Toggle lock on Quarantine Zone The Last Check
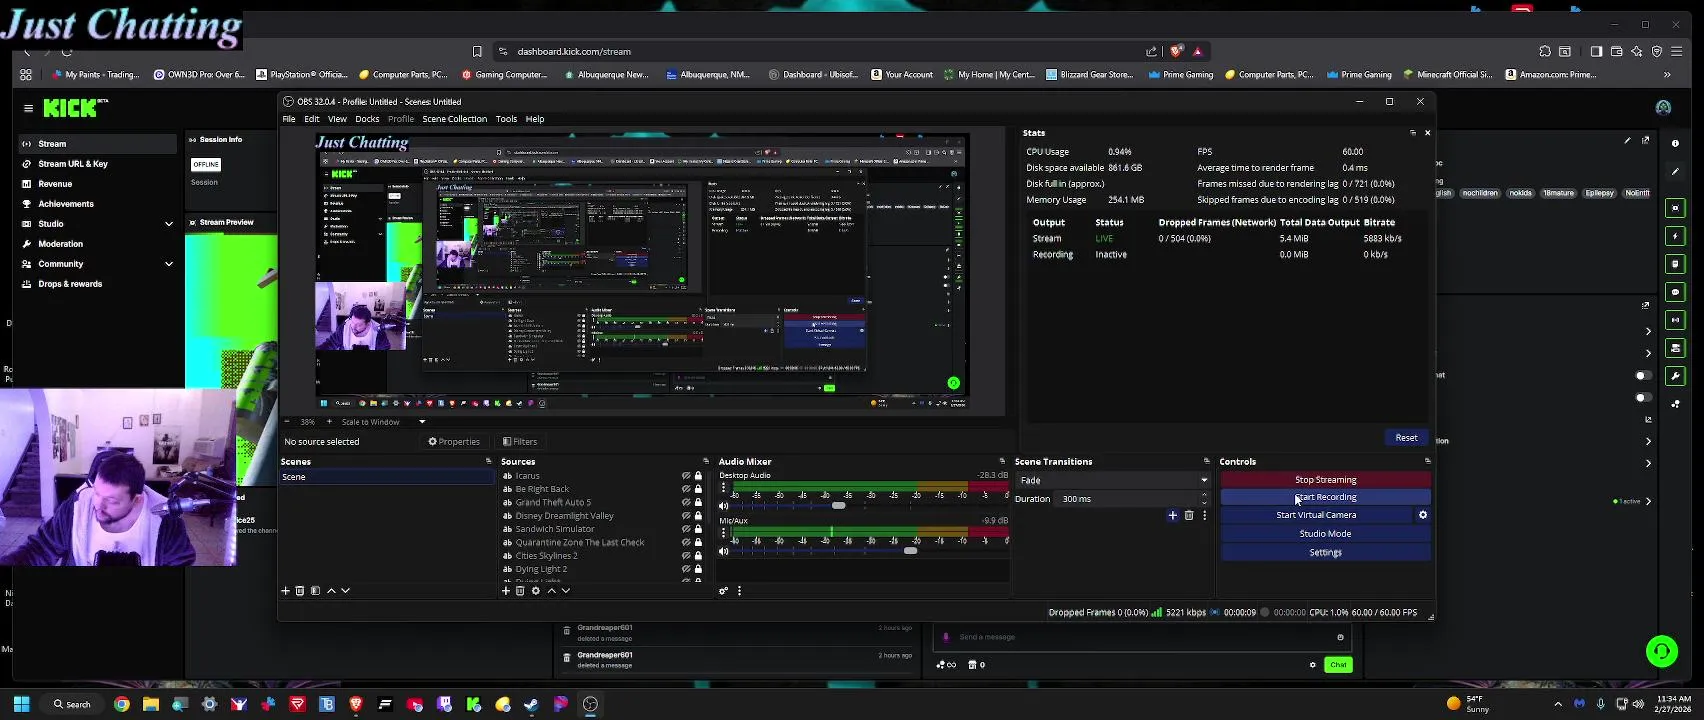This screenshot has height=720, width=1704. 698,542
